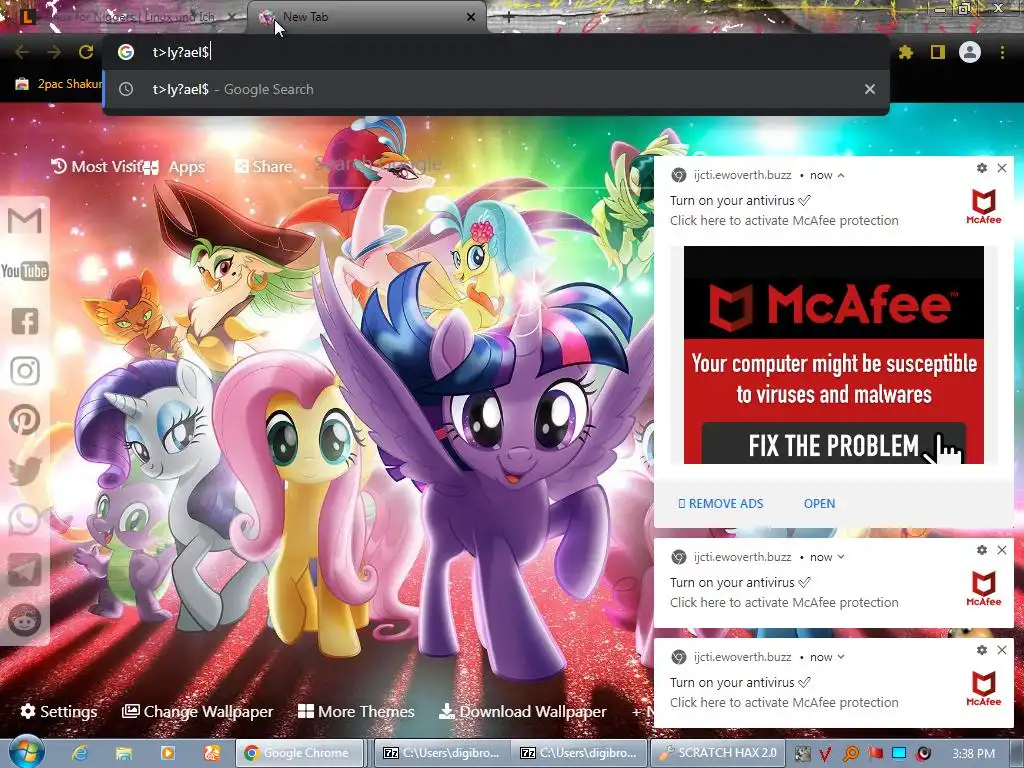This screenshot has height=768, width=1024.
Task: Open Gmail from the left sidebar
Action: point(25,221)
